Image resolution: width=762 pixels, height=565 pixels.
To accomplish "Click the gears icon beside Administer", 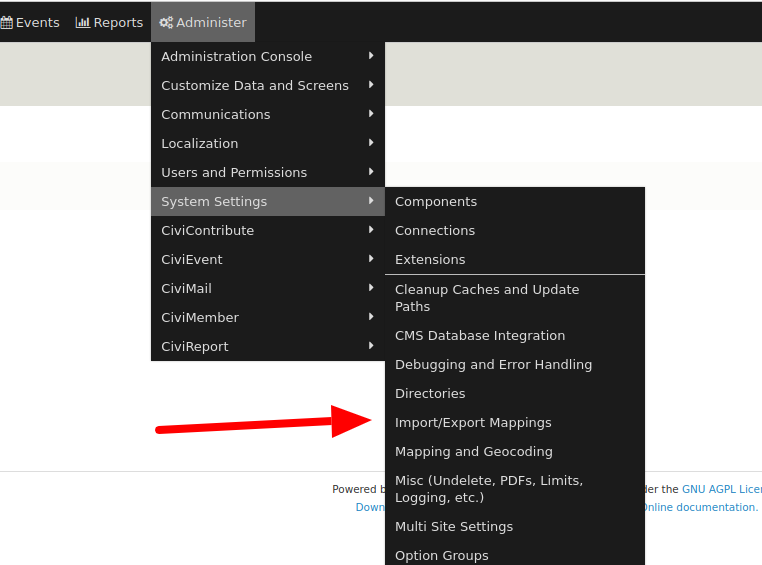I will coord(166,22).
